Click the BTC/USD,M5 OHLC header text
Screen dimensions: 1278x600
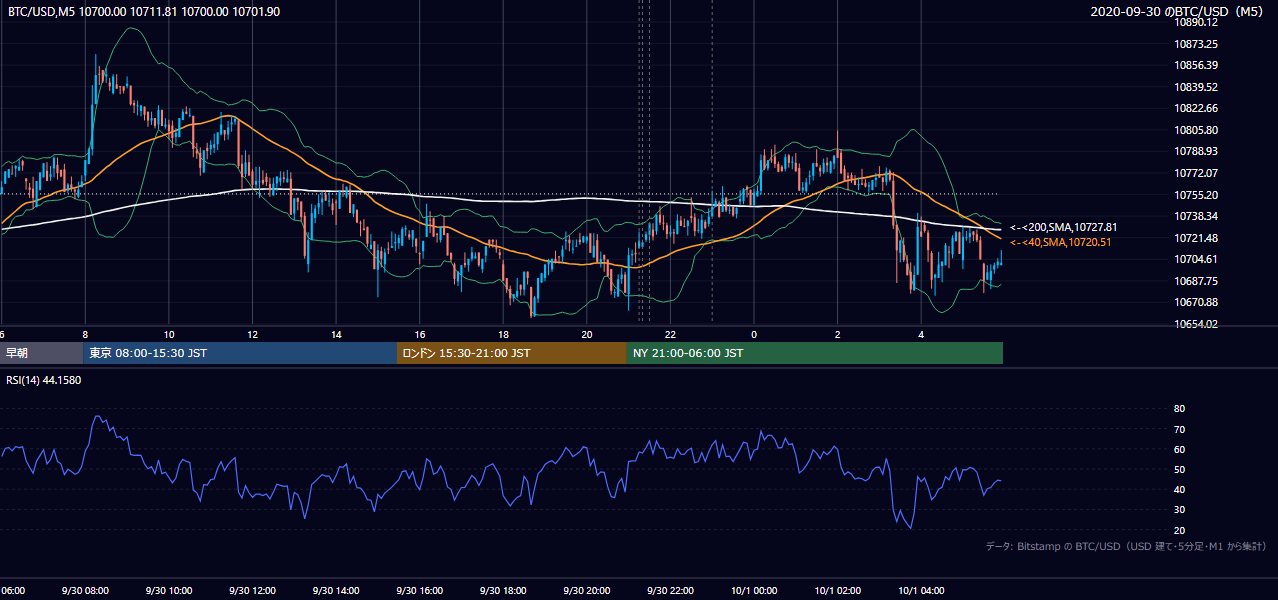[144, 11]
